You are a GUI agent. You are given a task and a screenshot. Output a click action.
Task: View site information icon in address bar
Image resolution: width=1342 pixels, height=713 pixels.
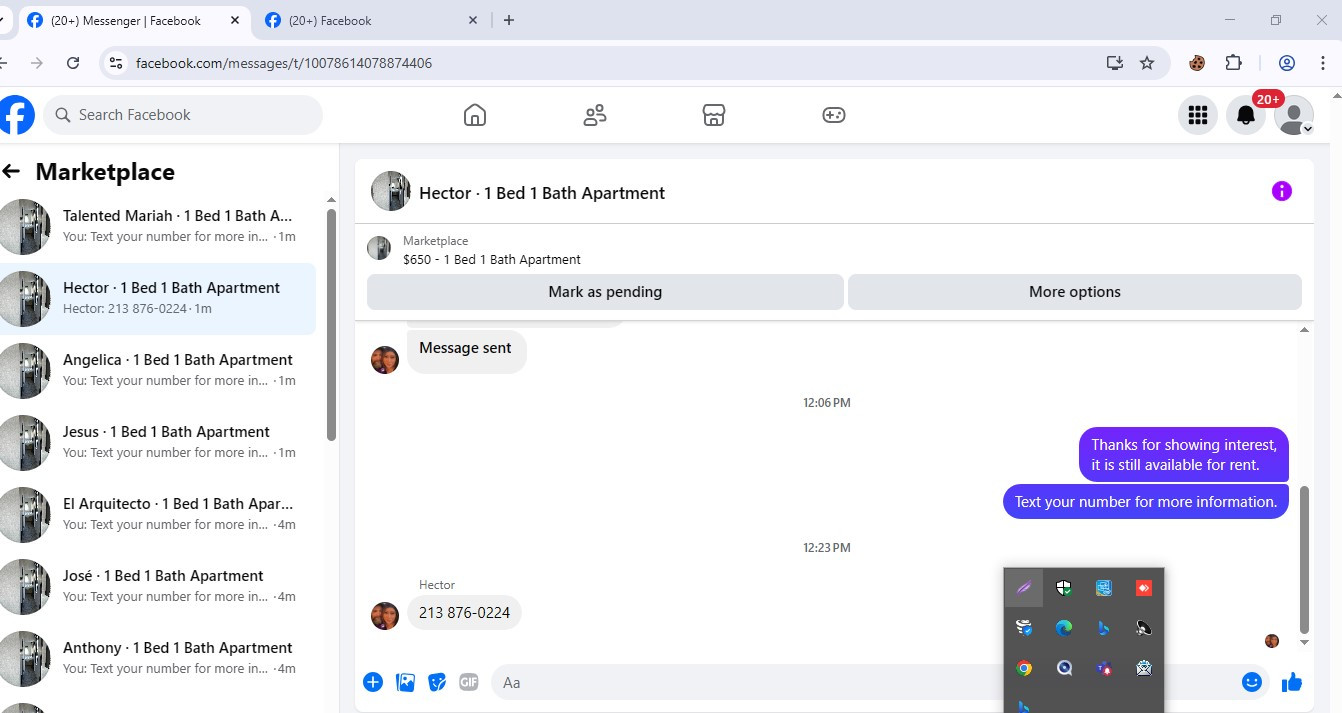click(x=116, y=63)
